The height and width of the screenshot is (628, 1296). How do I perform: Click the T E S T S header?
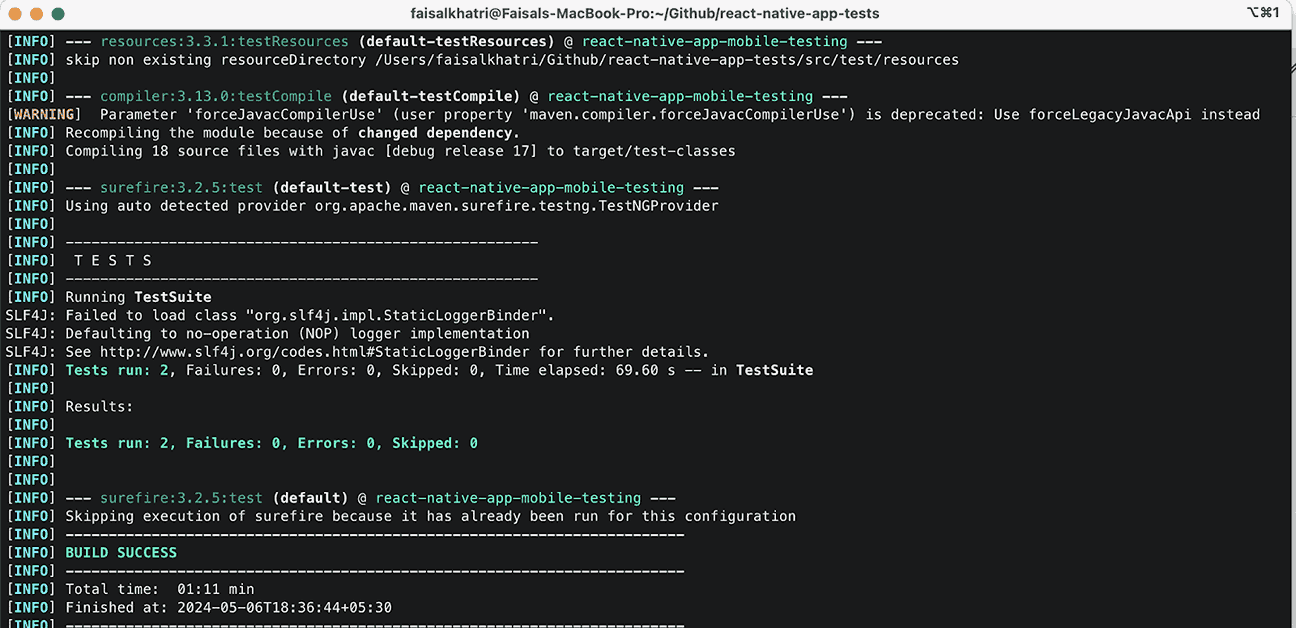click(x=110, y=260)
